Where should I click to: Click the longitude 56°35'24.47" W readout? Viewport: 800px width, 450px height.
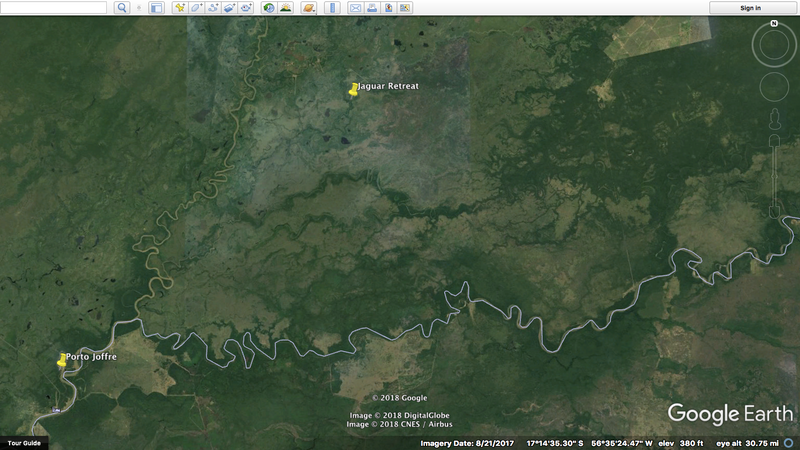(621, 443)
